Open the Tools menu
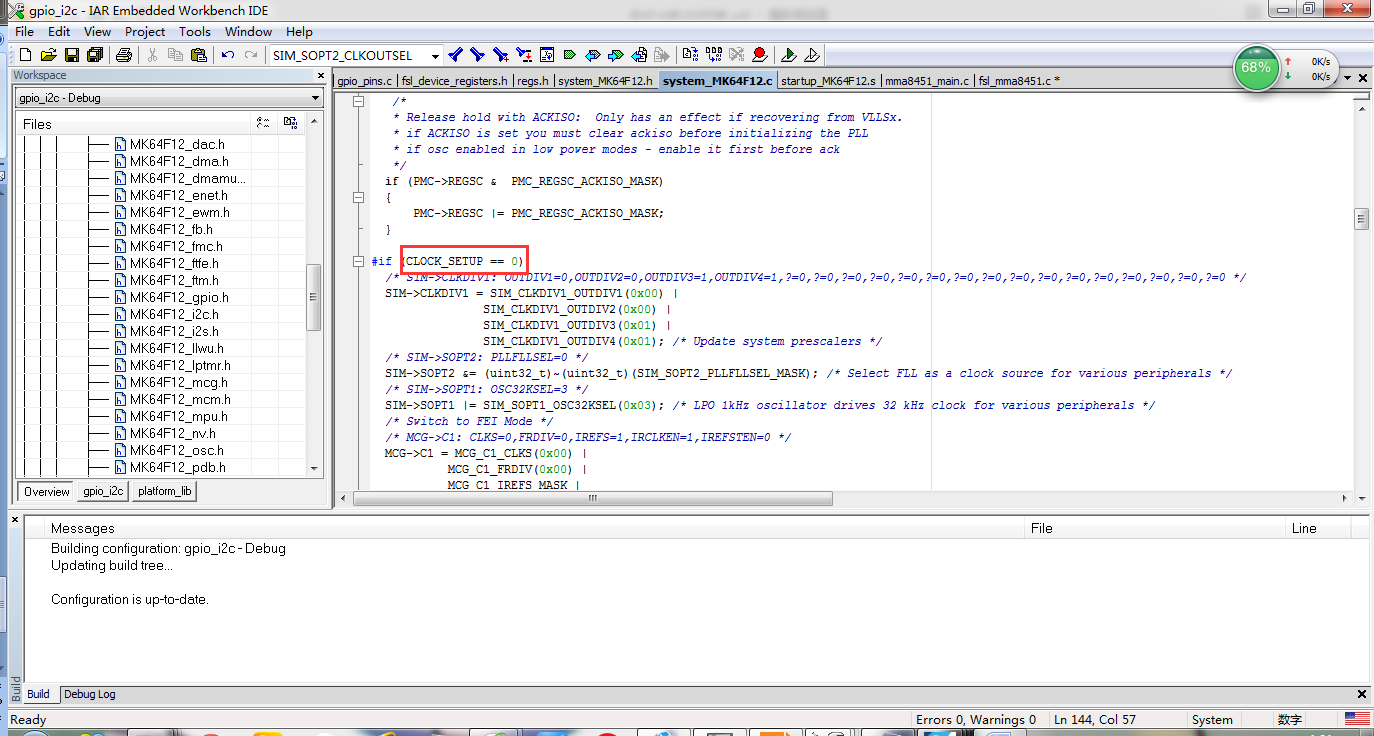1374x736 pixels. [195, 31]
